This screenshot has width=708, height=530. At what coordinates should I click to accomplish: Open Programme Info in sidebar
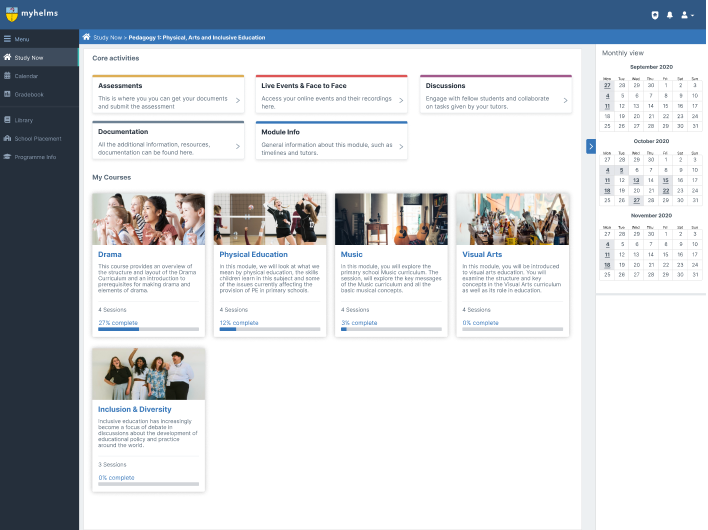[x=34, y=157]
